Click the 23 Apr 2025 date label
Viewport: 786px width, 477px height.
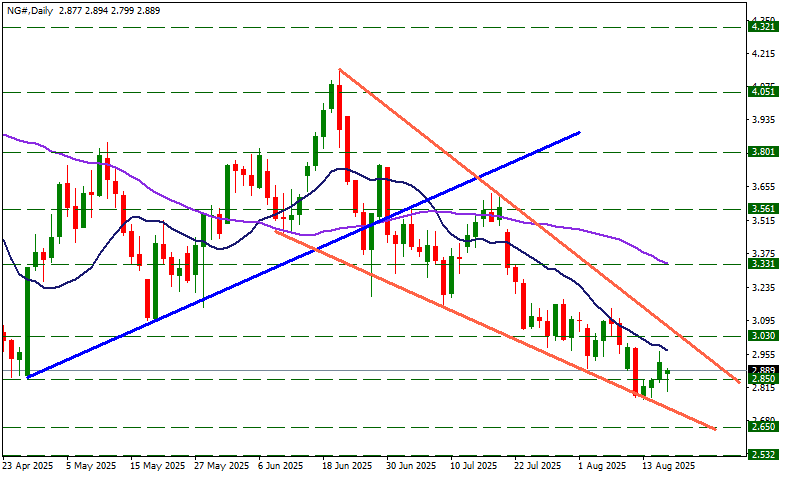tap(28, 466)
